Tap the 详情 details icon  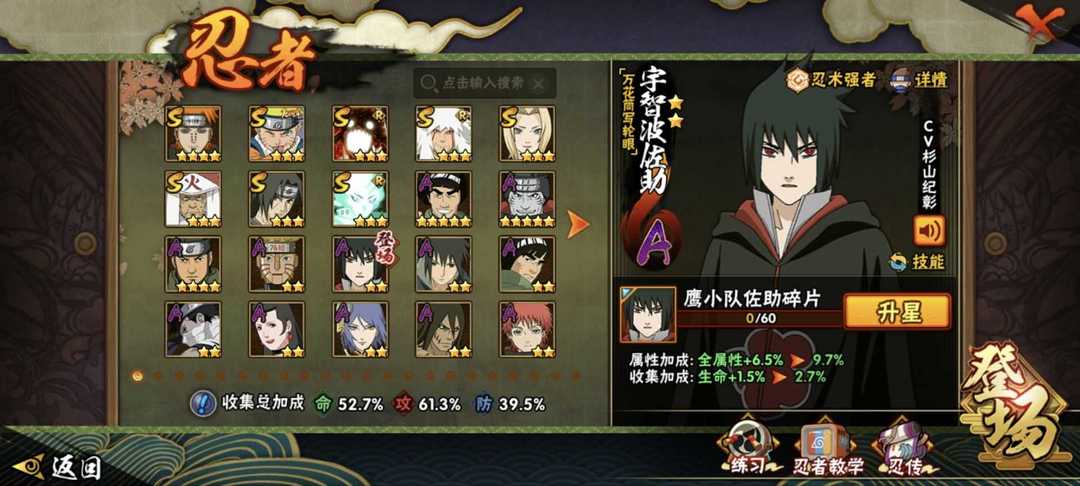point(902,79)
